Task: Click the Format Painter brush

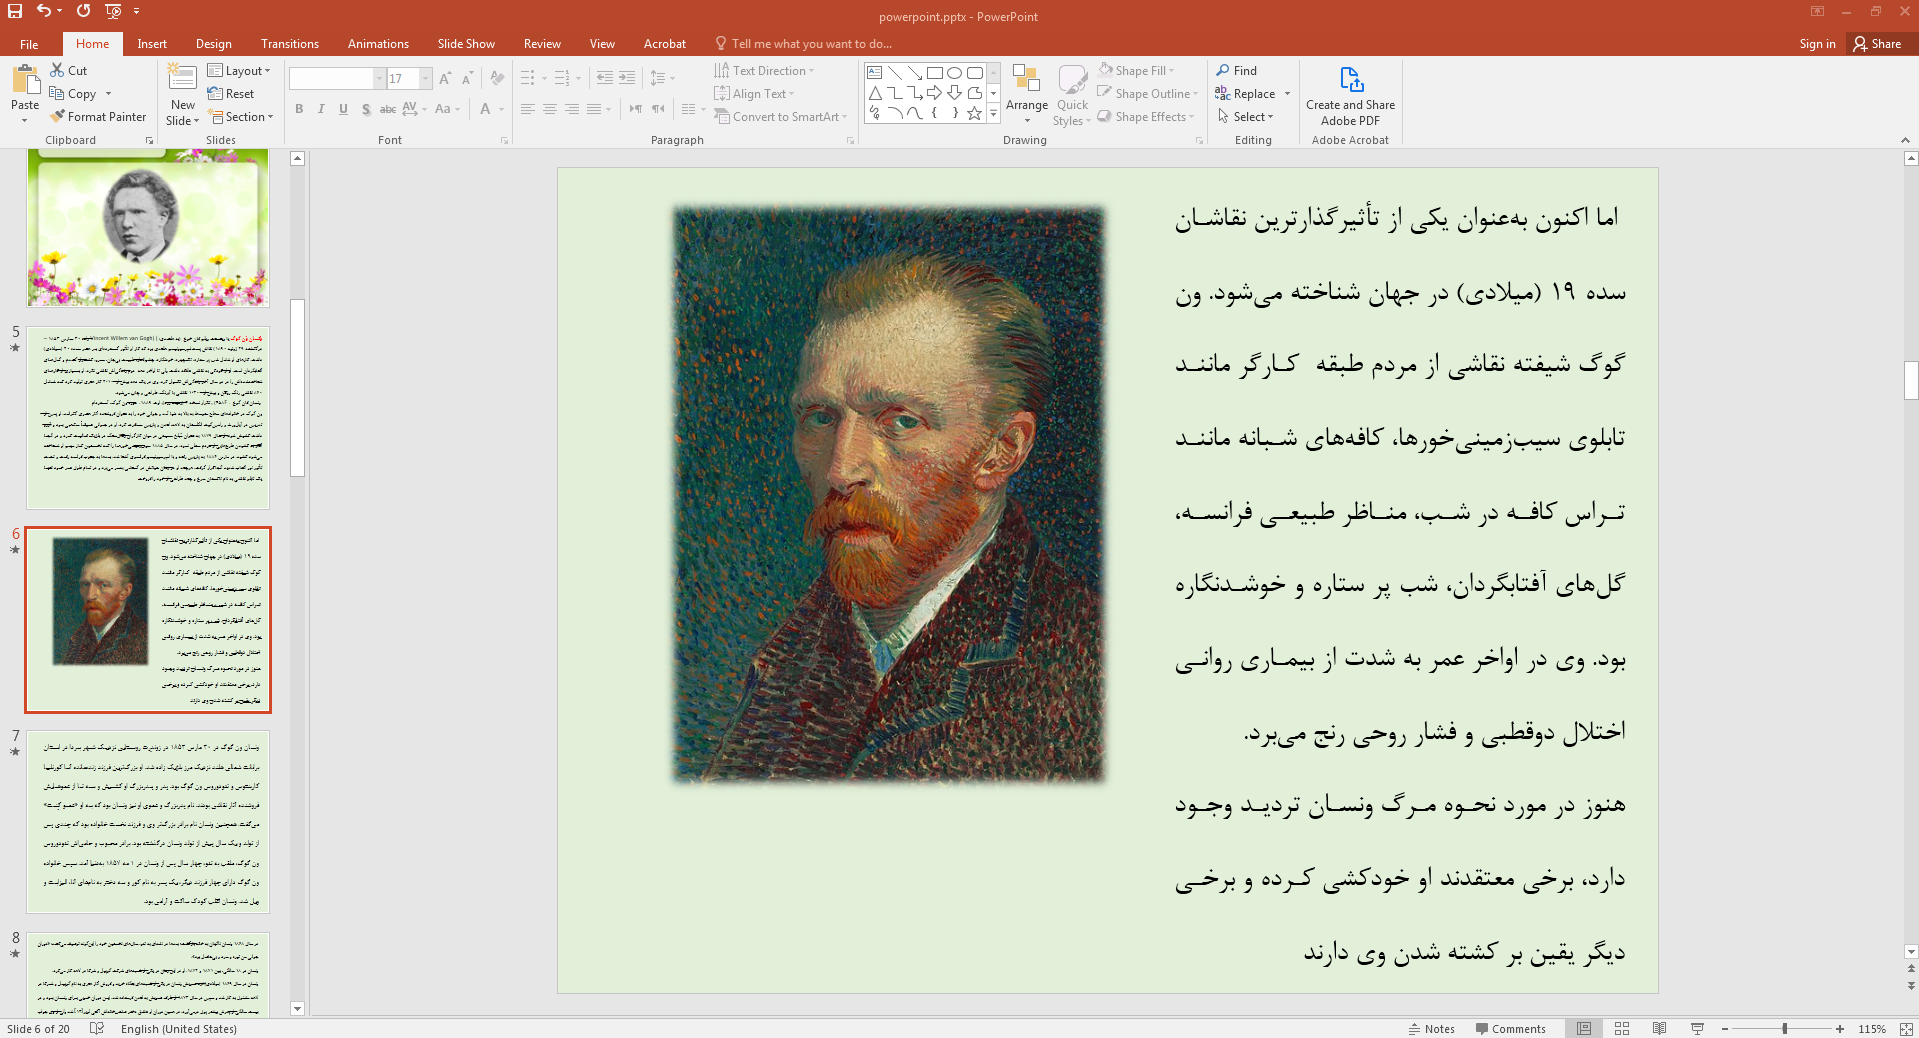Action: pyautogui.click(x=99, y=117)
